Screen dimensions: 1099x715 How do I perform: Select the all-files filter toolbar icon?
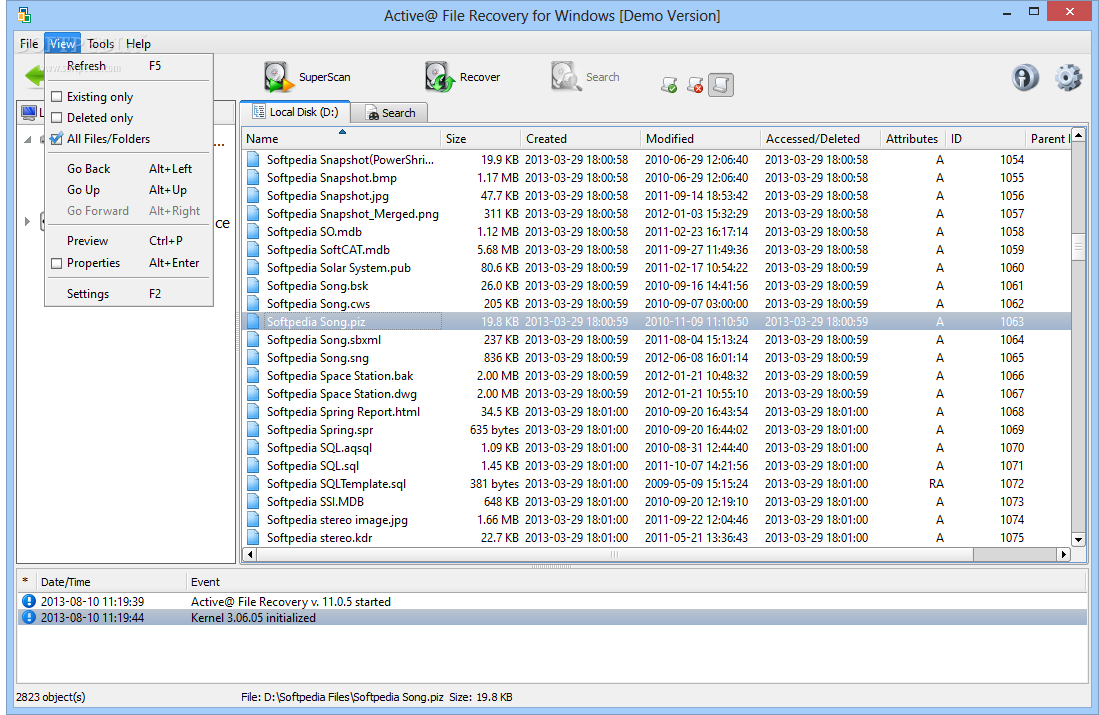[x=721, y=85]
